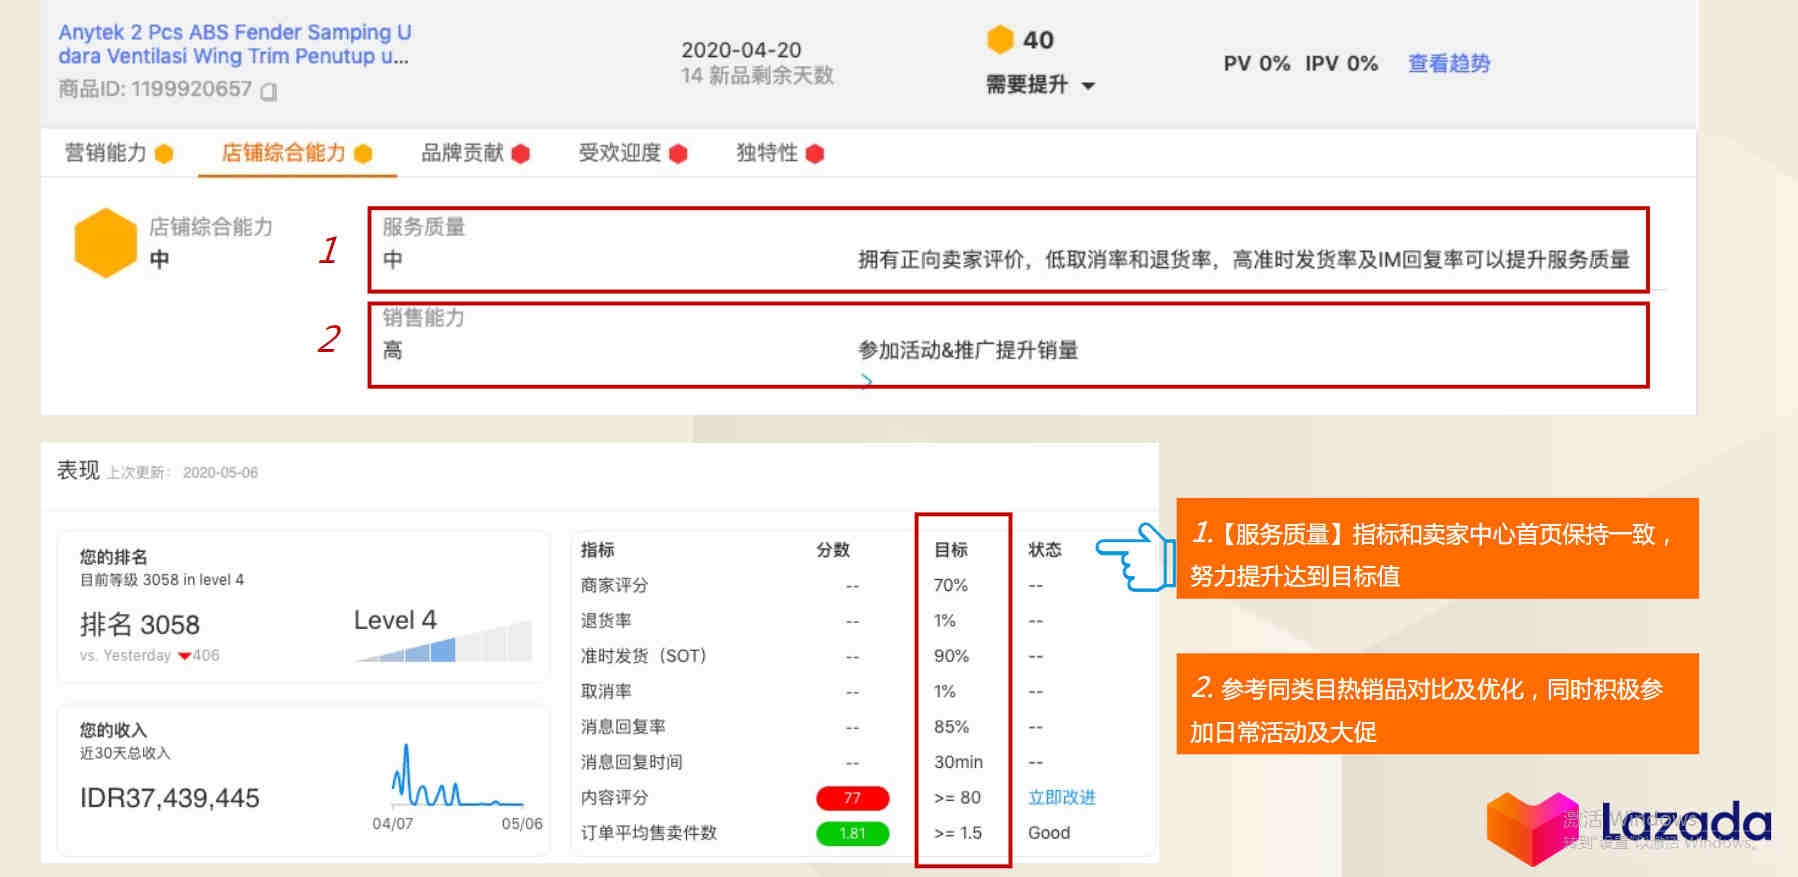Click the Lazada heart logo
This screenshot has height=877, width=1798.
click(x=1531, y=826)
